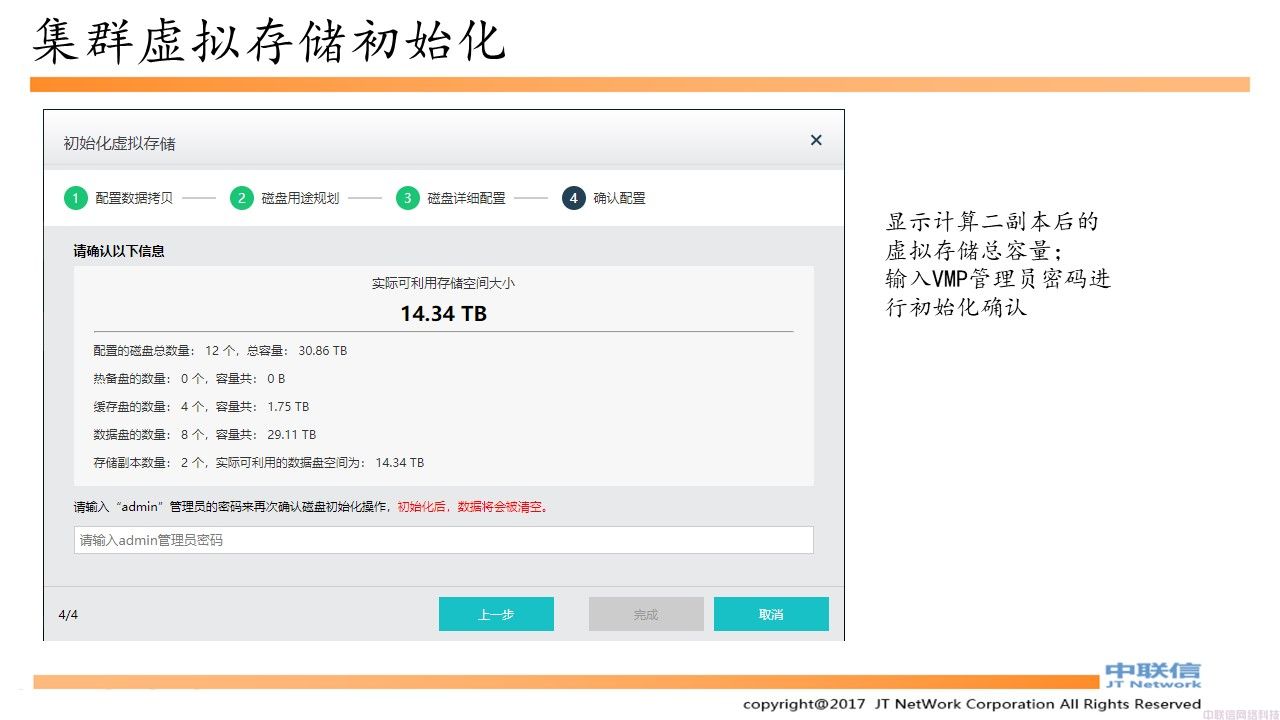
Task: Click the 中联信 JT Network logo
Action: point(1153,675)
